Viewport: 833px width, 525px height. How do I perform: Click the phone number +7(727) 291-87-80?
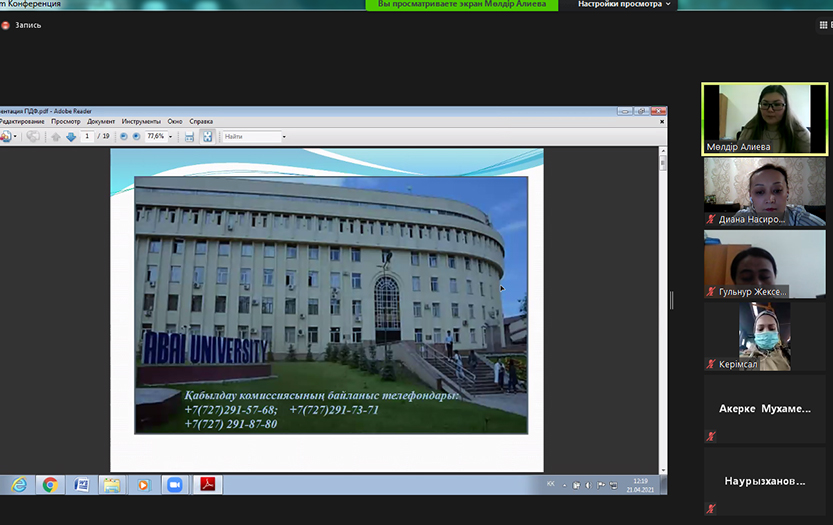231,424
